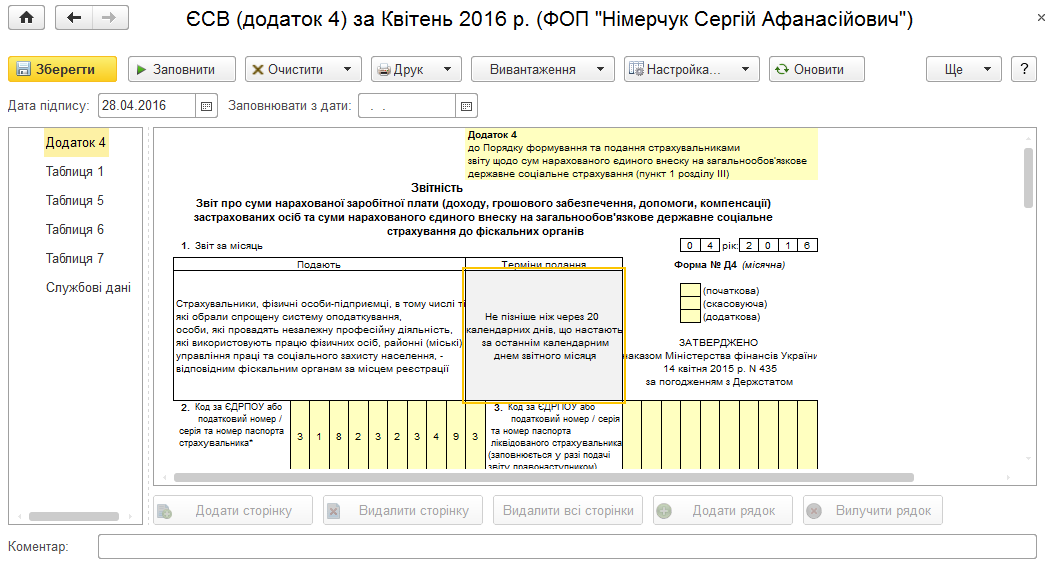Open calendar for Заповнювати з дати
Screen dimensions: 1049x565
466,106
